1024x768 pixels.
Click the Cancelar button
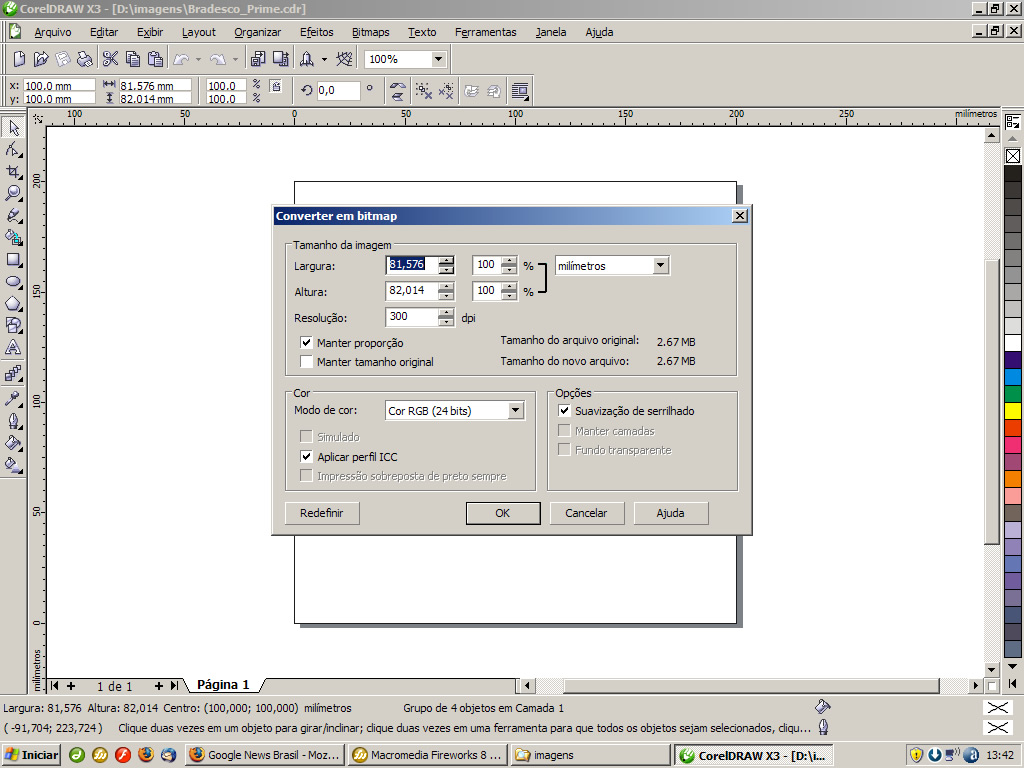(586, 513)
